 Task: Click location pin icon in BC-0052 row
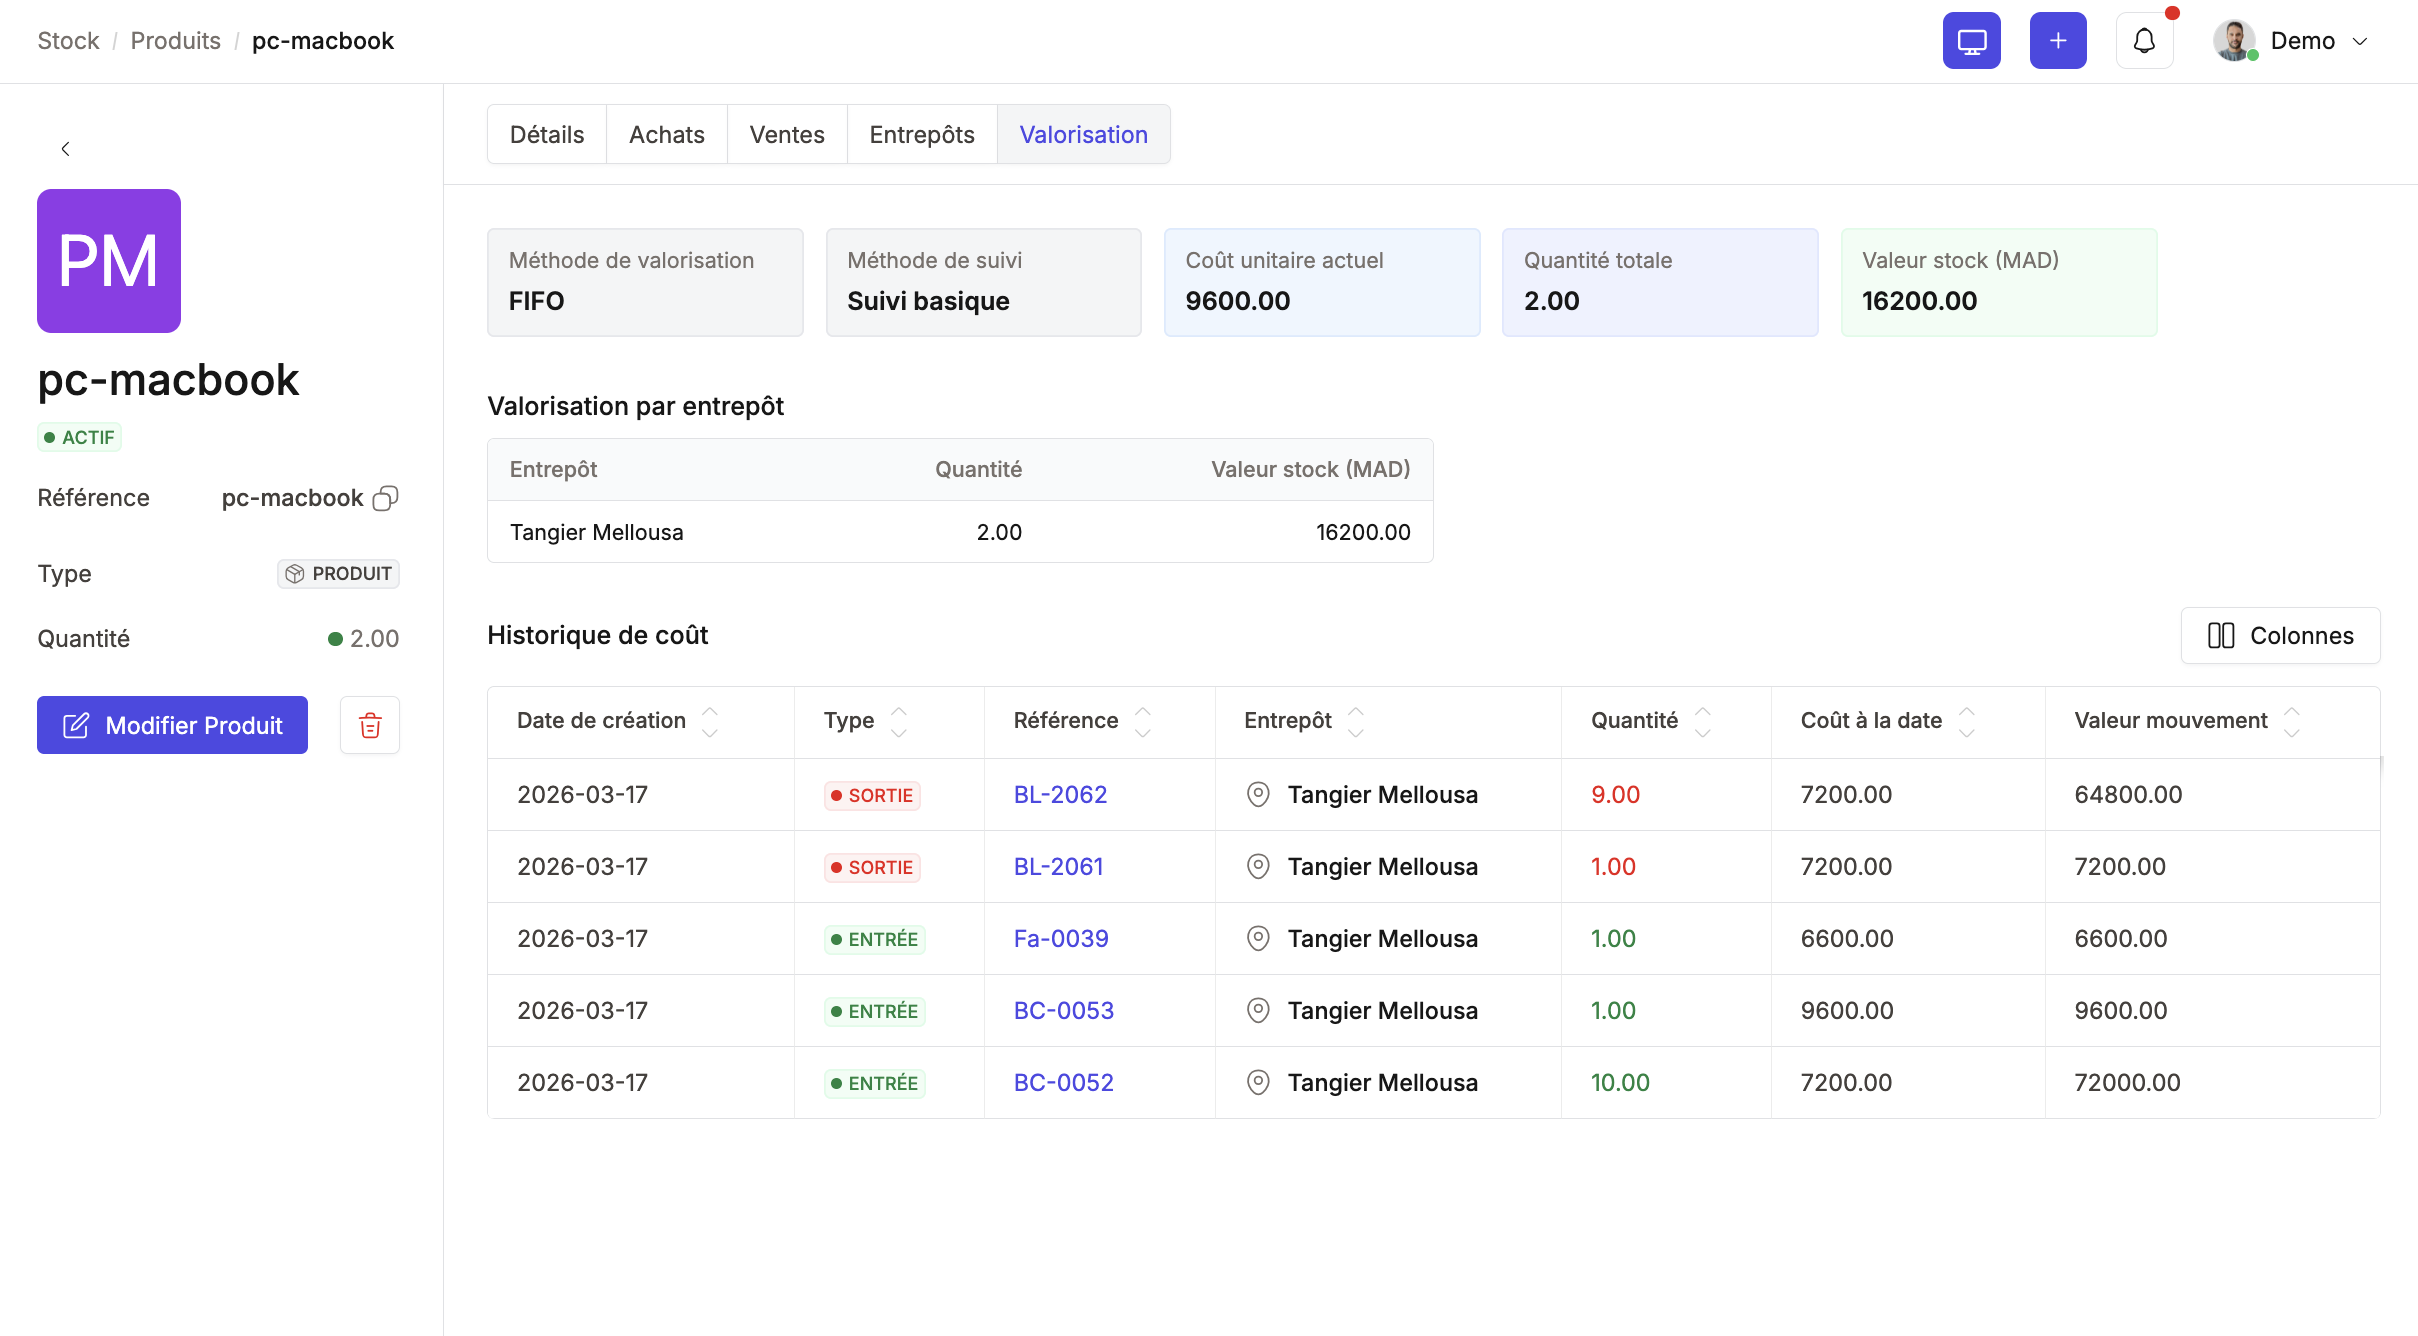click(1258, 1083)
